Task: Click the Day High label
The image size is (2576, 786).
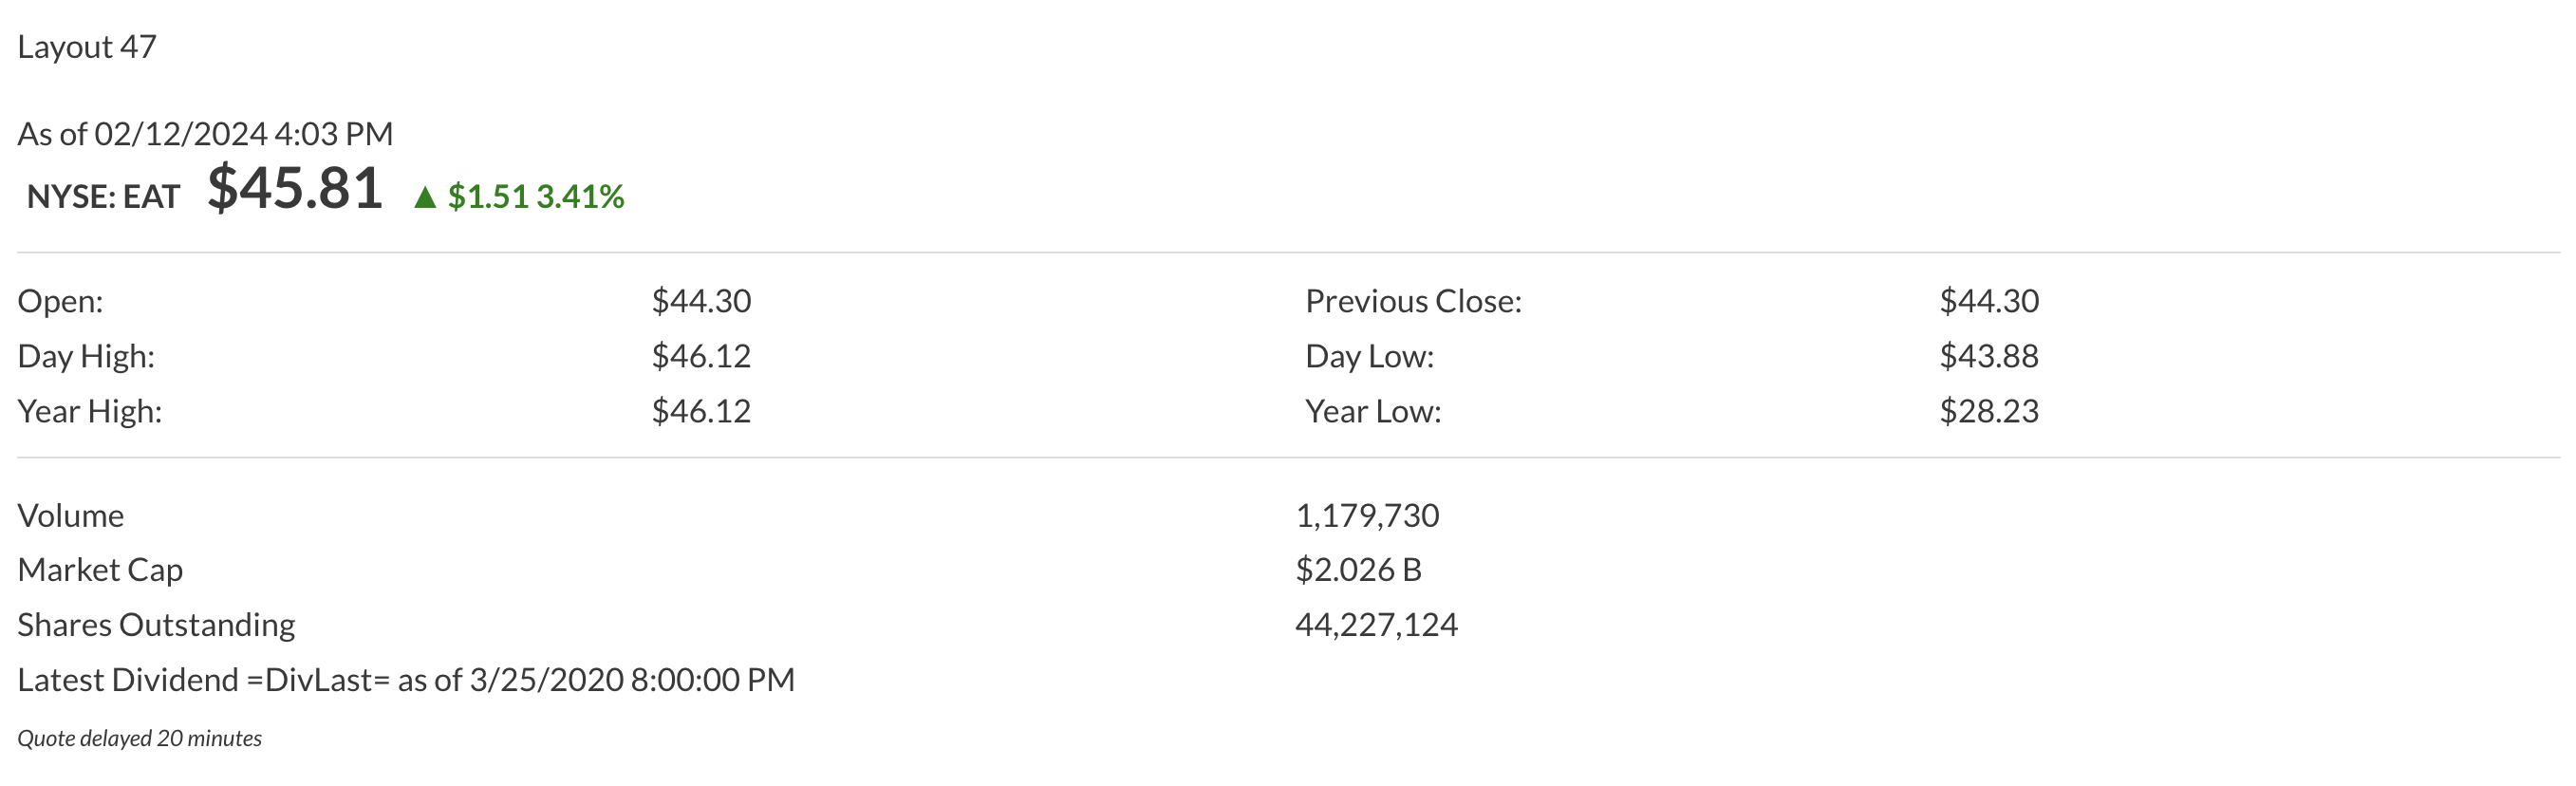Action: 86,356
